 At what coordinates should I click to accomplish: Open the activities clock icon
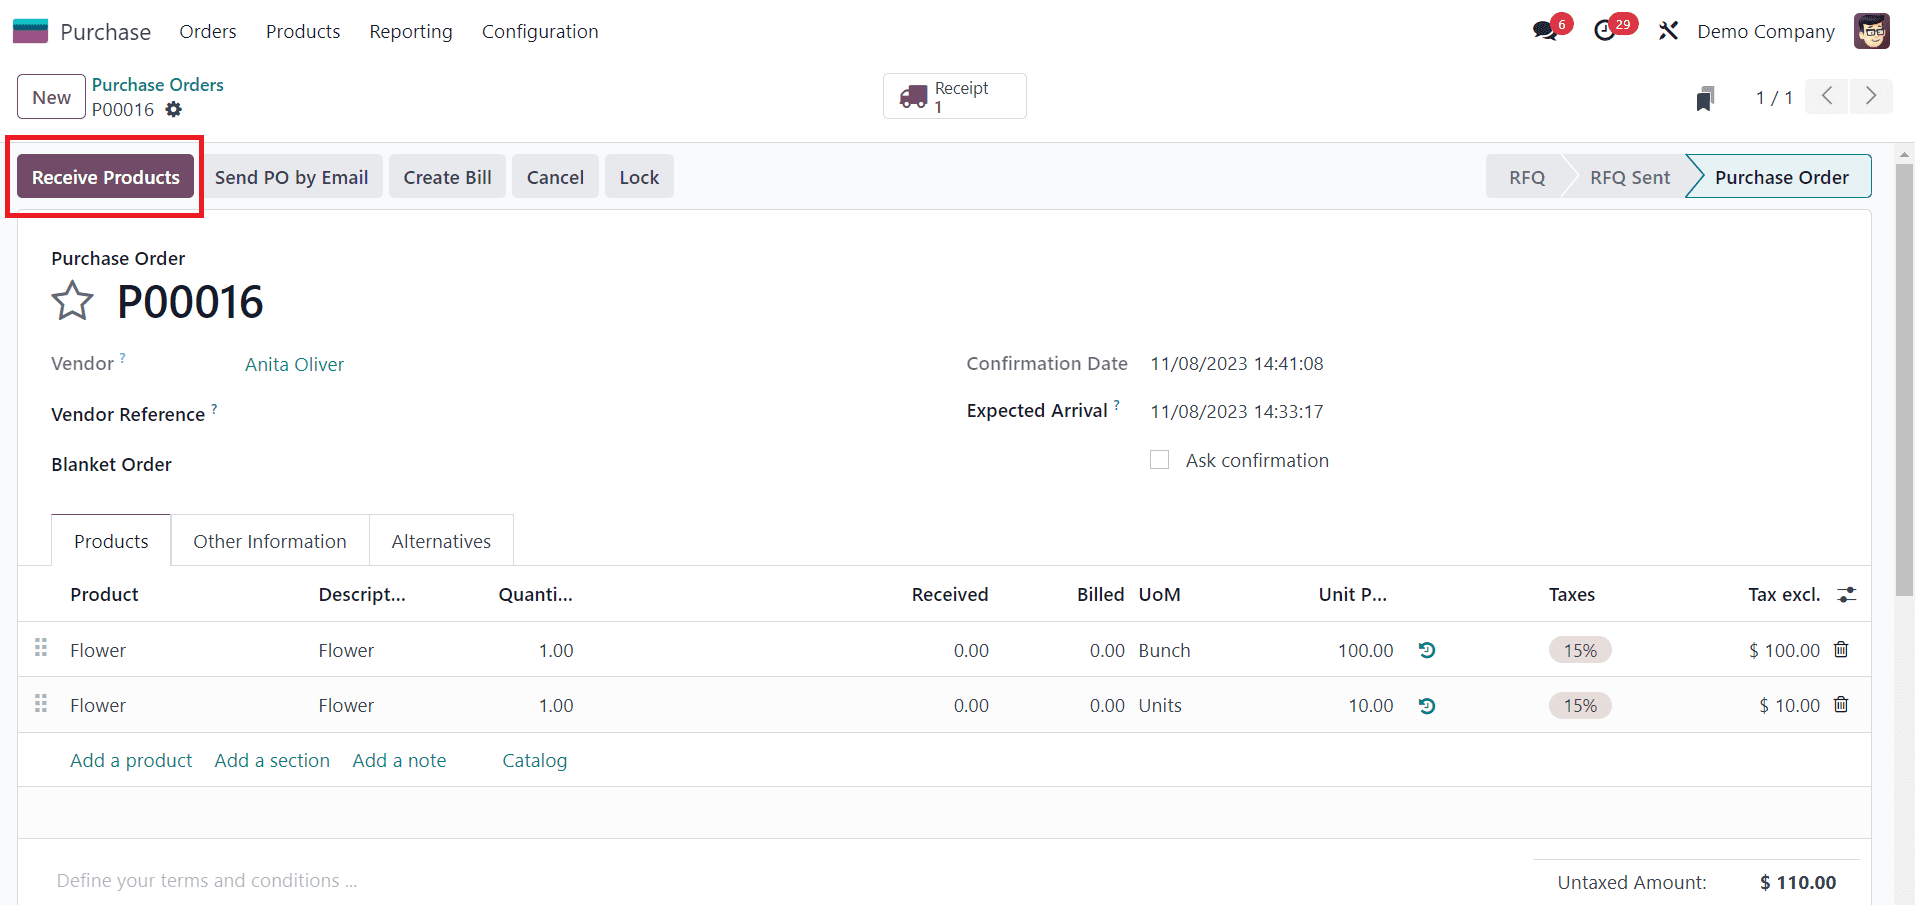point(1605,31)
